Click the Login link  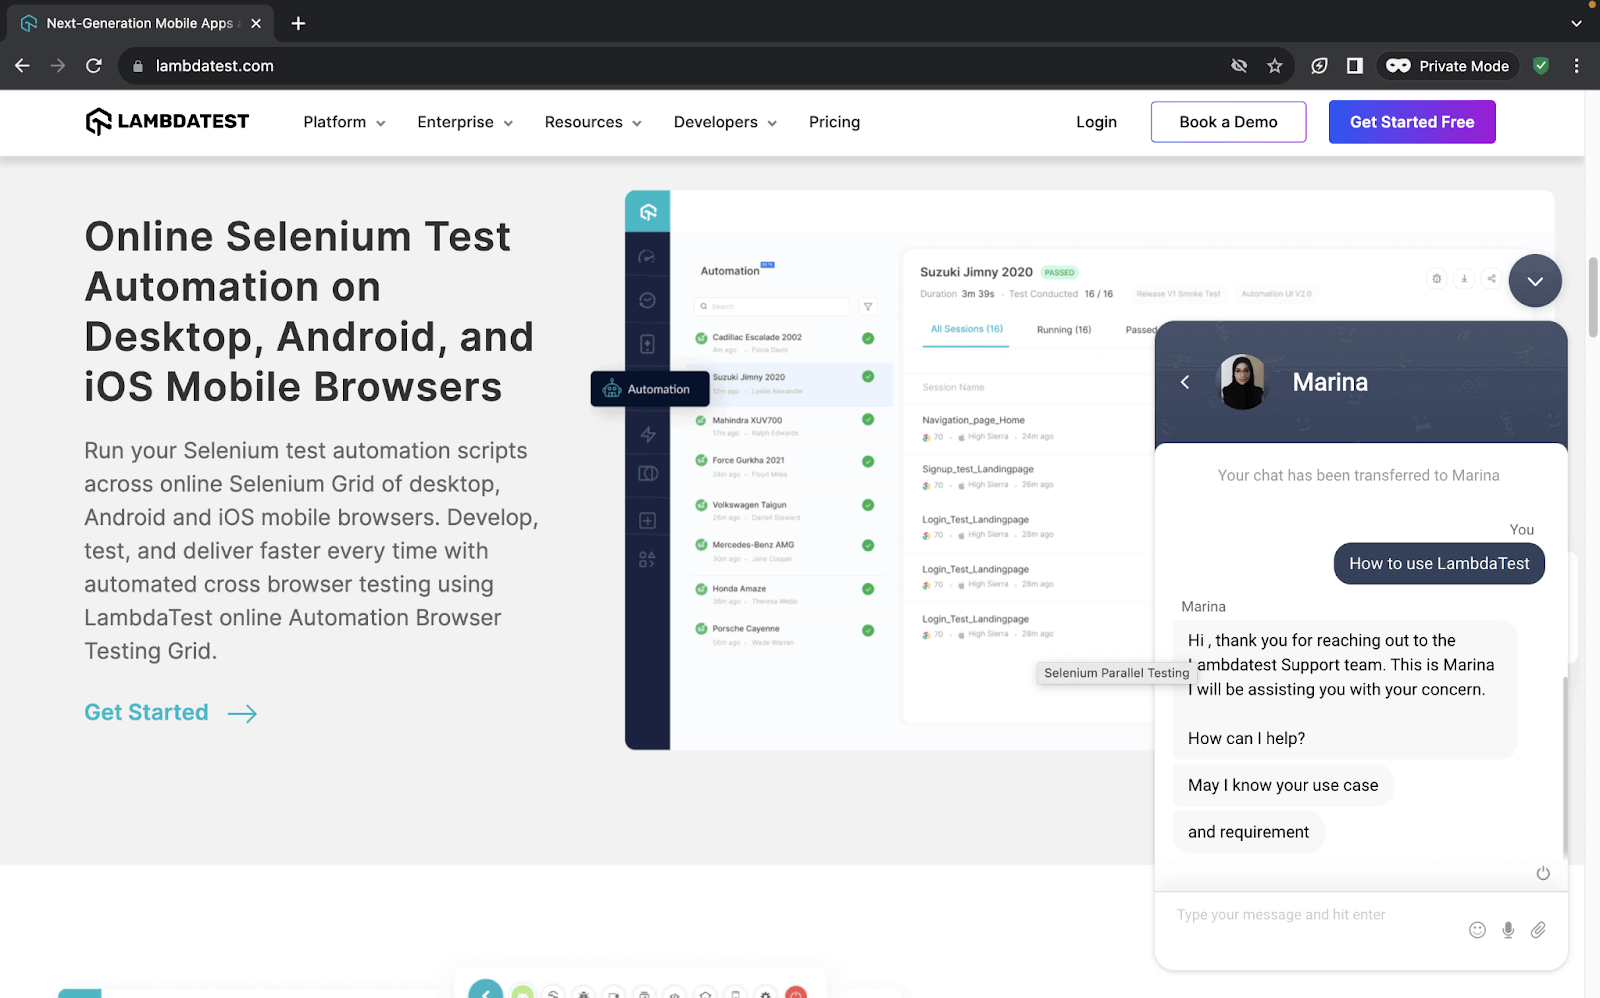pyautogui.click(x=1096, y=122)
